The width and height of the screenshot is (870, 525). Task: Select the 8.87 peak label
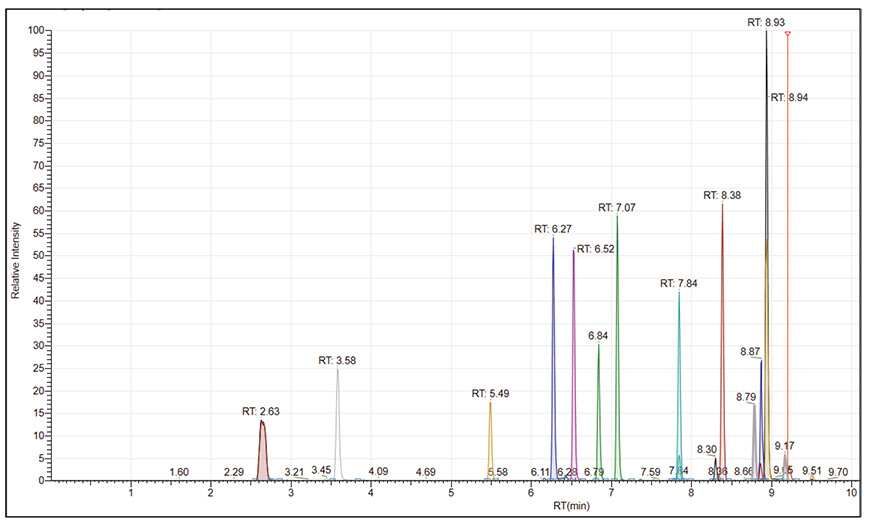pos(751,352)
